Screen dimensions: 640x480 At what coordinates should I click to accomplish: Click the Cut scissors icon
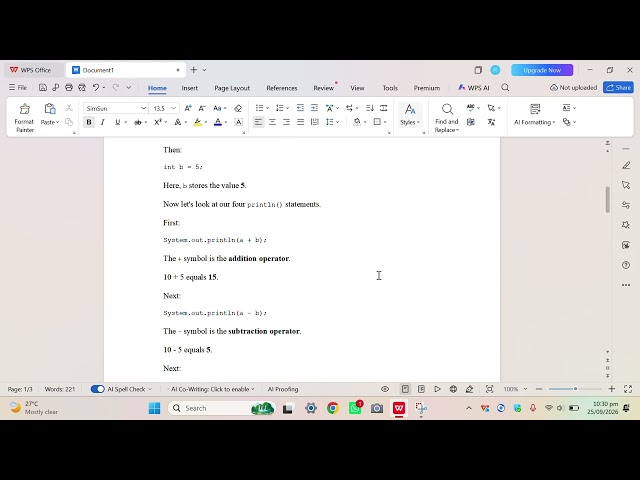point(69,108)
